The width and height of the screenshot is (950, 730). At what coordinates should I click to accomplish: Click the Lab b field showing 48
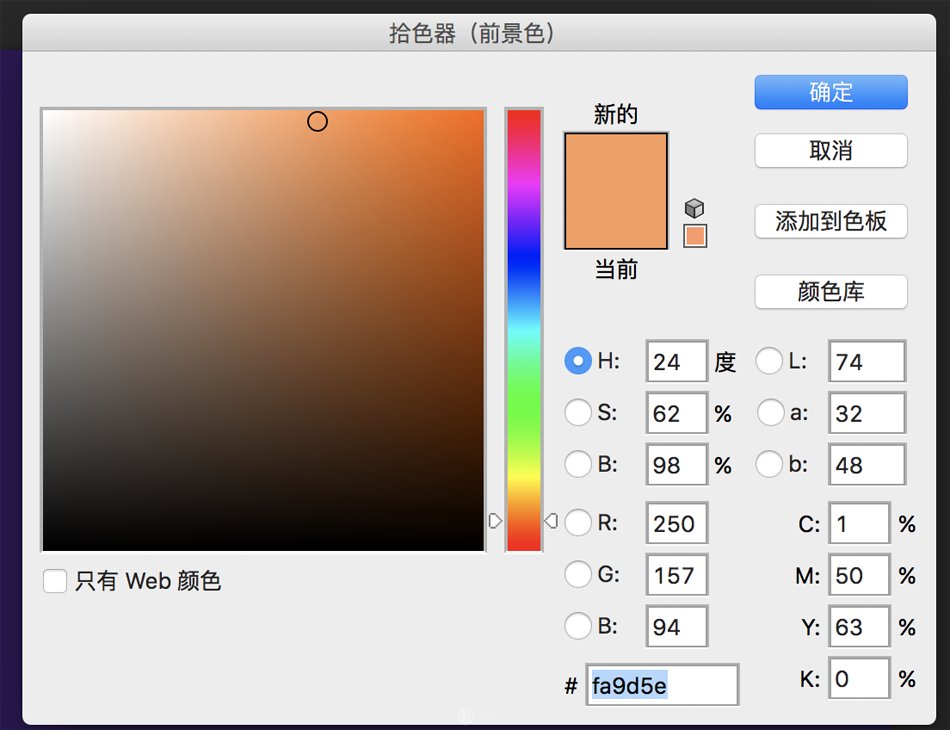coord(867,465)
